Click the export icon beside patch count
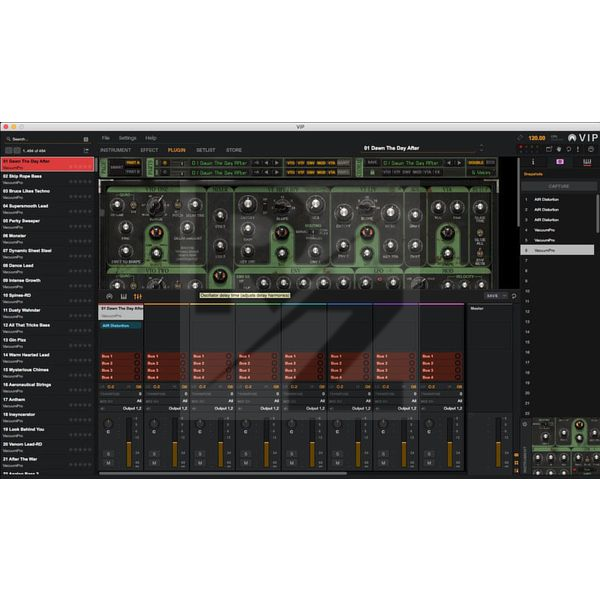Viewport: 600px width, 600px height. point(86,151)
